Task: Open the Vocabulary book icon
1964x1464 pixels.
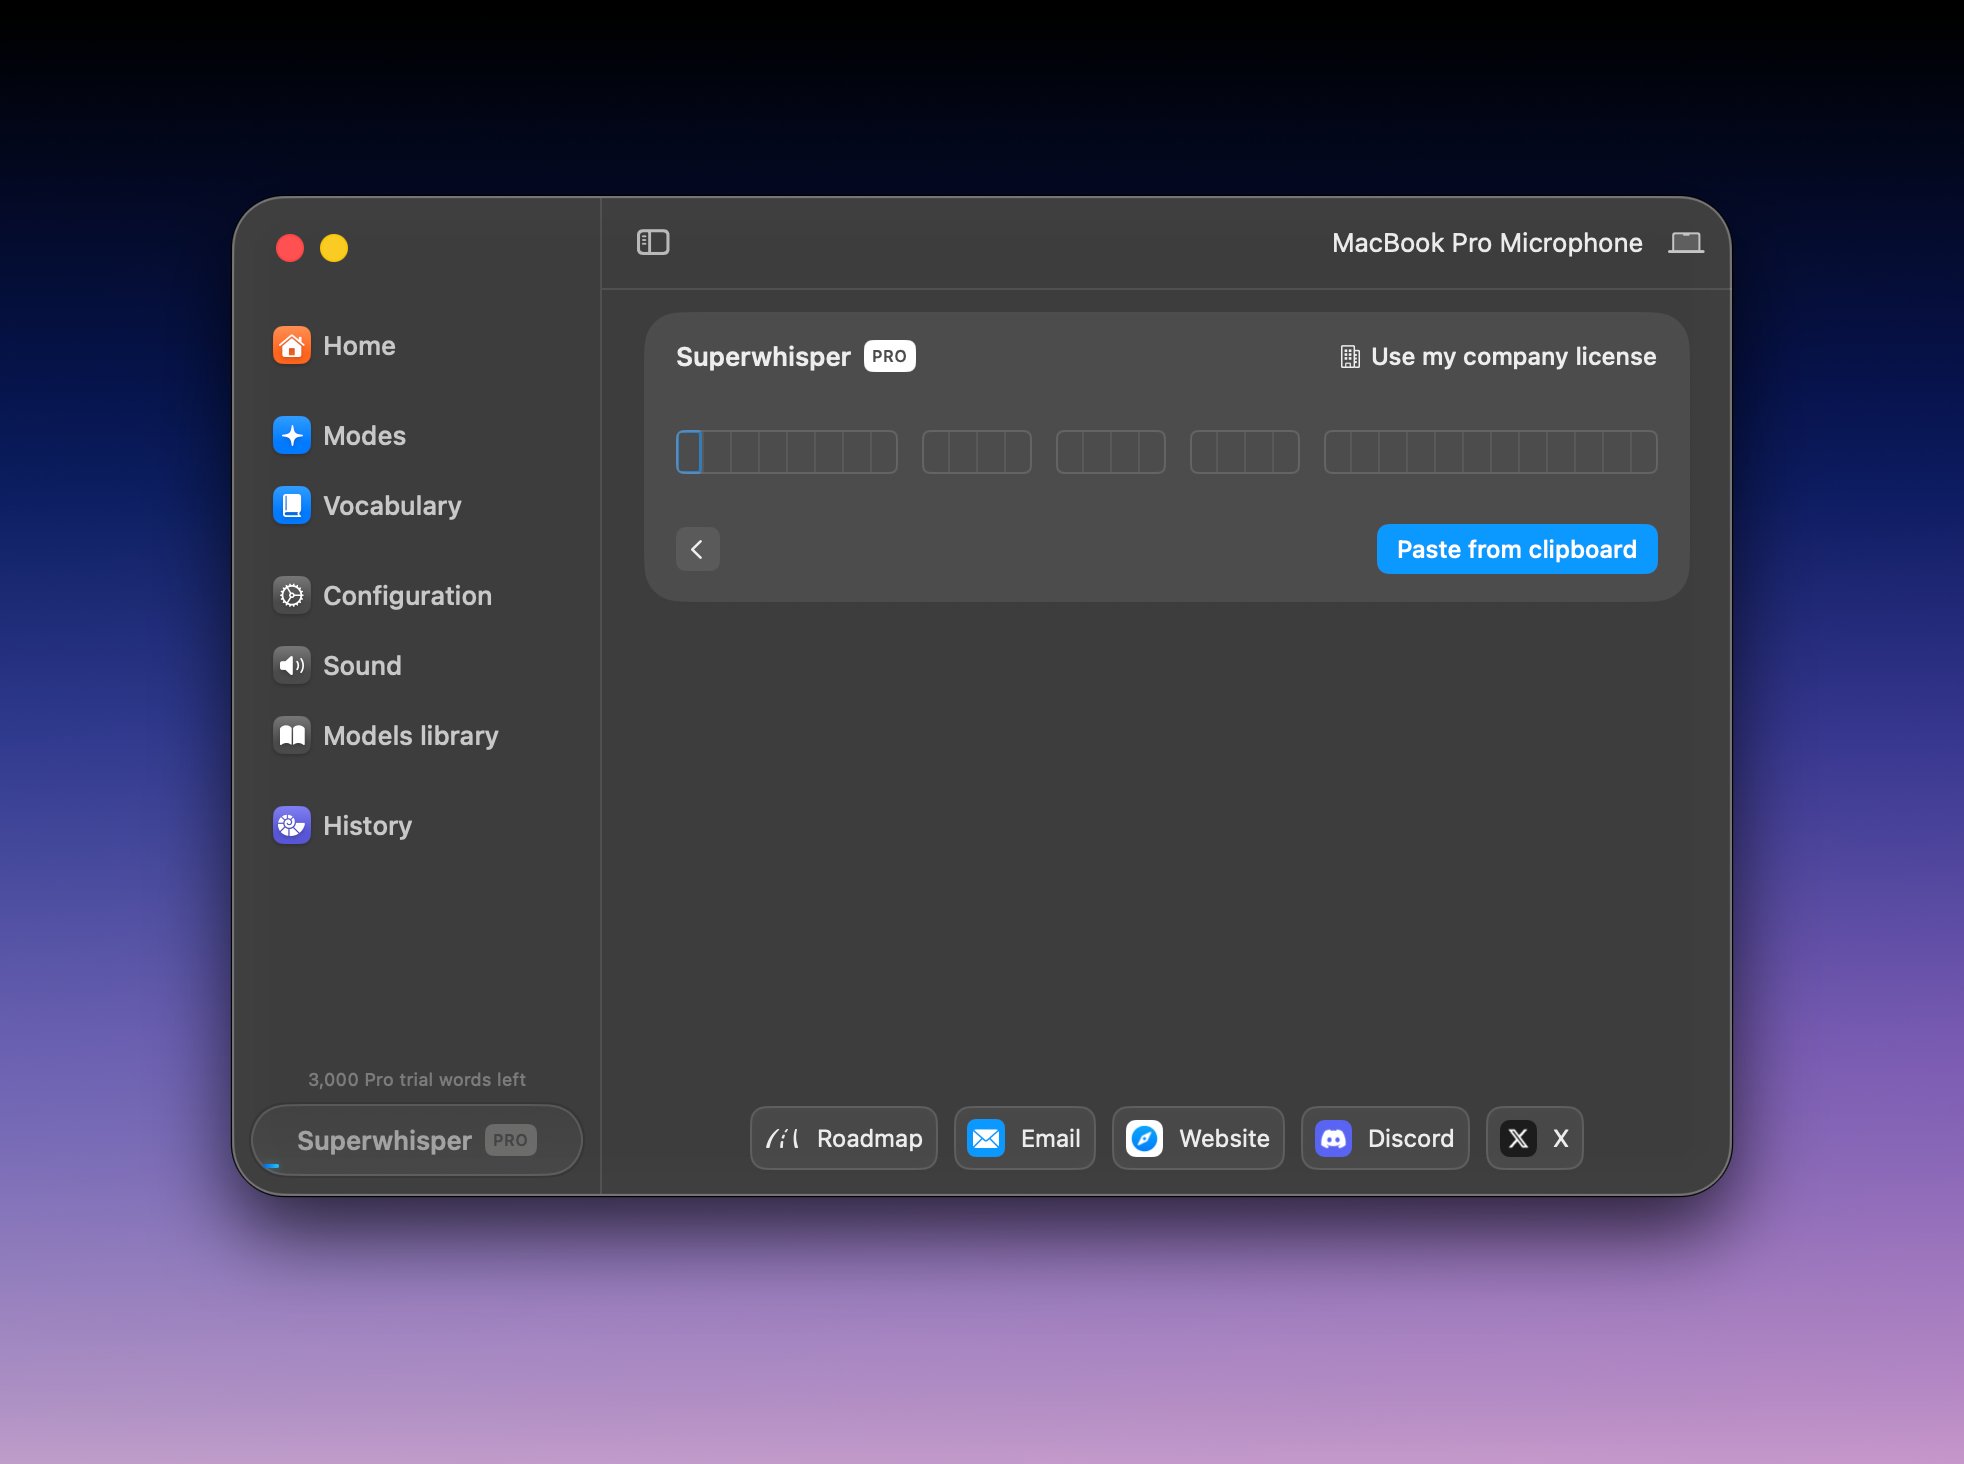Action: [292, 506]
